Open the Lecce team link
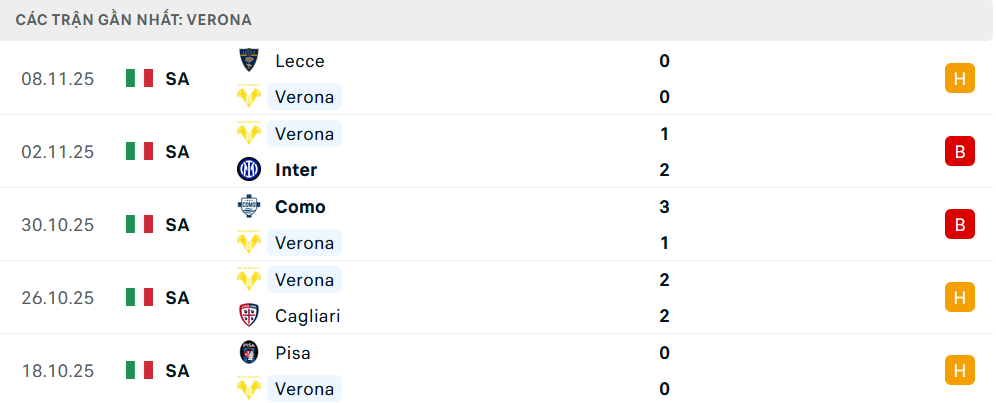996x403 pixels. [x=299, y=61]
